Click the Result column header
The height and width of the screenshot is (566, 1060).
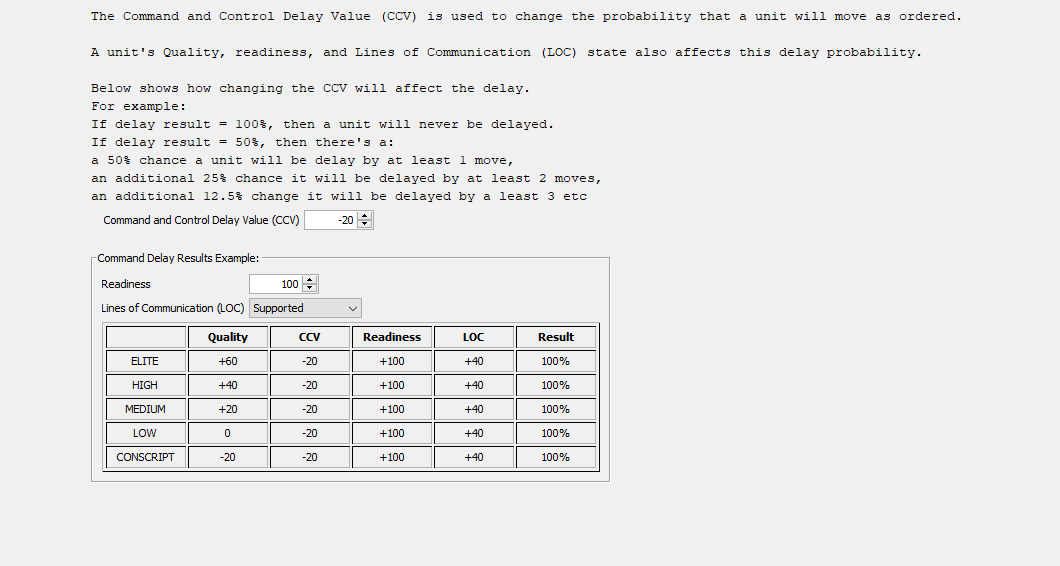click(556, 337)
